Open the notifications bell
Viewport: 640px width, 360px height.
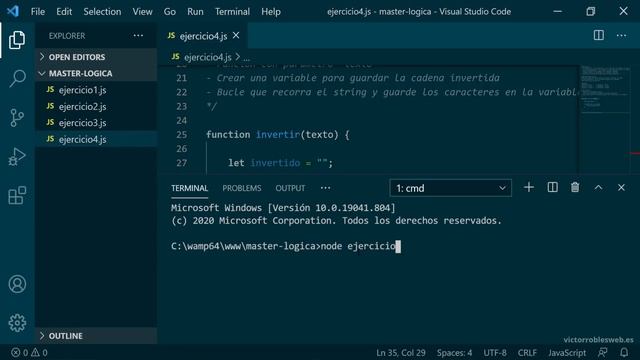pos(624,352)
